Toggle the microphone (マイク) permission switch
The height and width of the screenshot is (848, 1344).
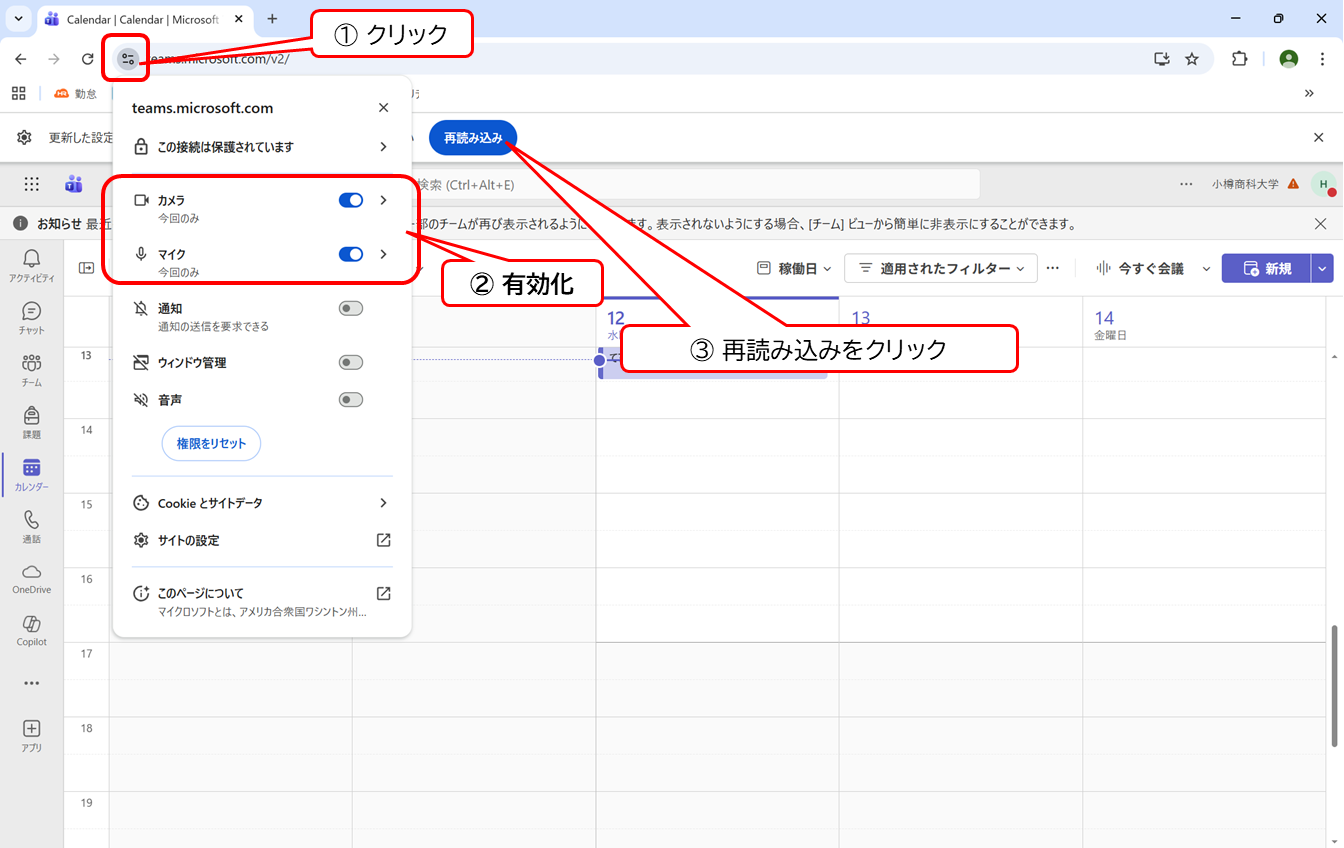[351, 254]
